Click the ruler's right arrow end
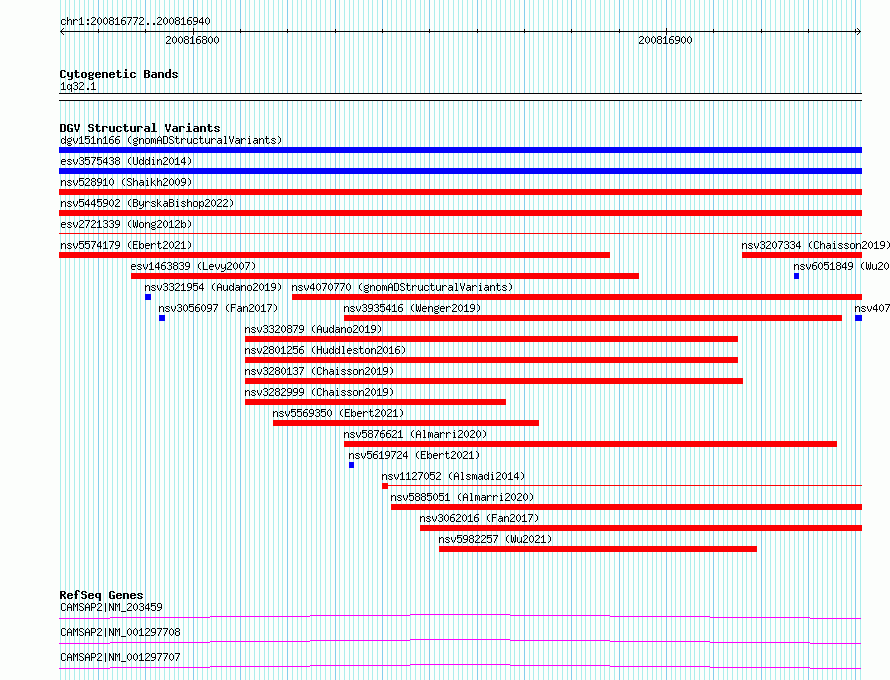This screenshot has height=680, width=890. pos(859,32)
